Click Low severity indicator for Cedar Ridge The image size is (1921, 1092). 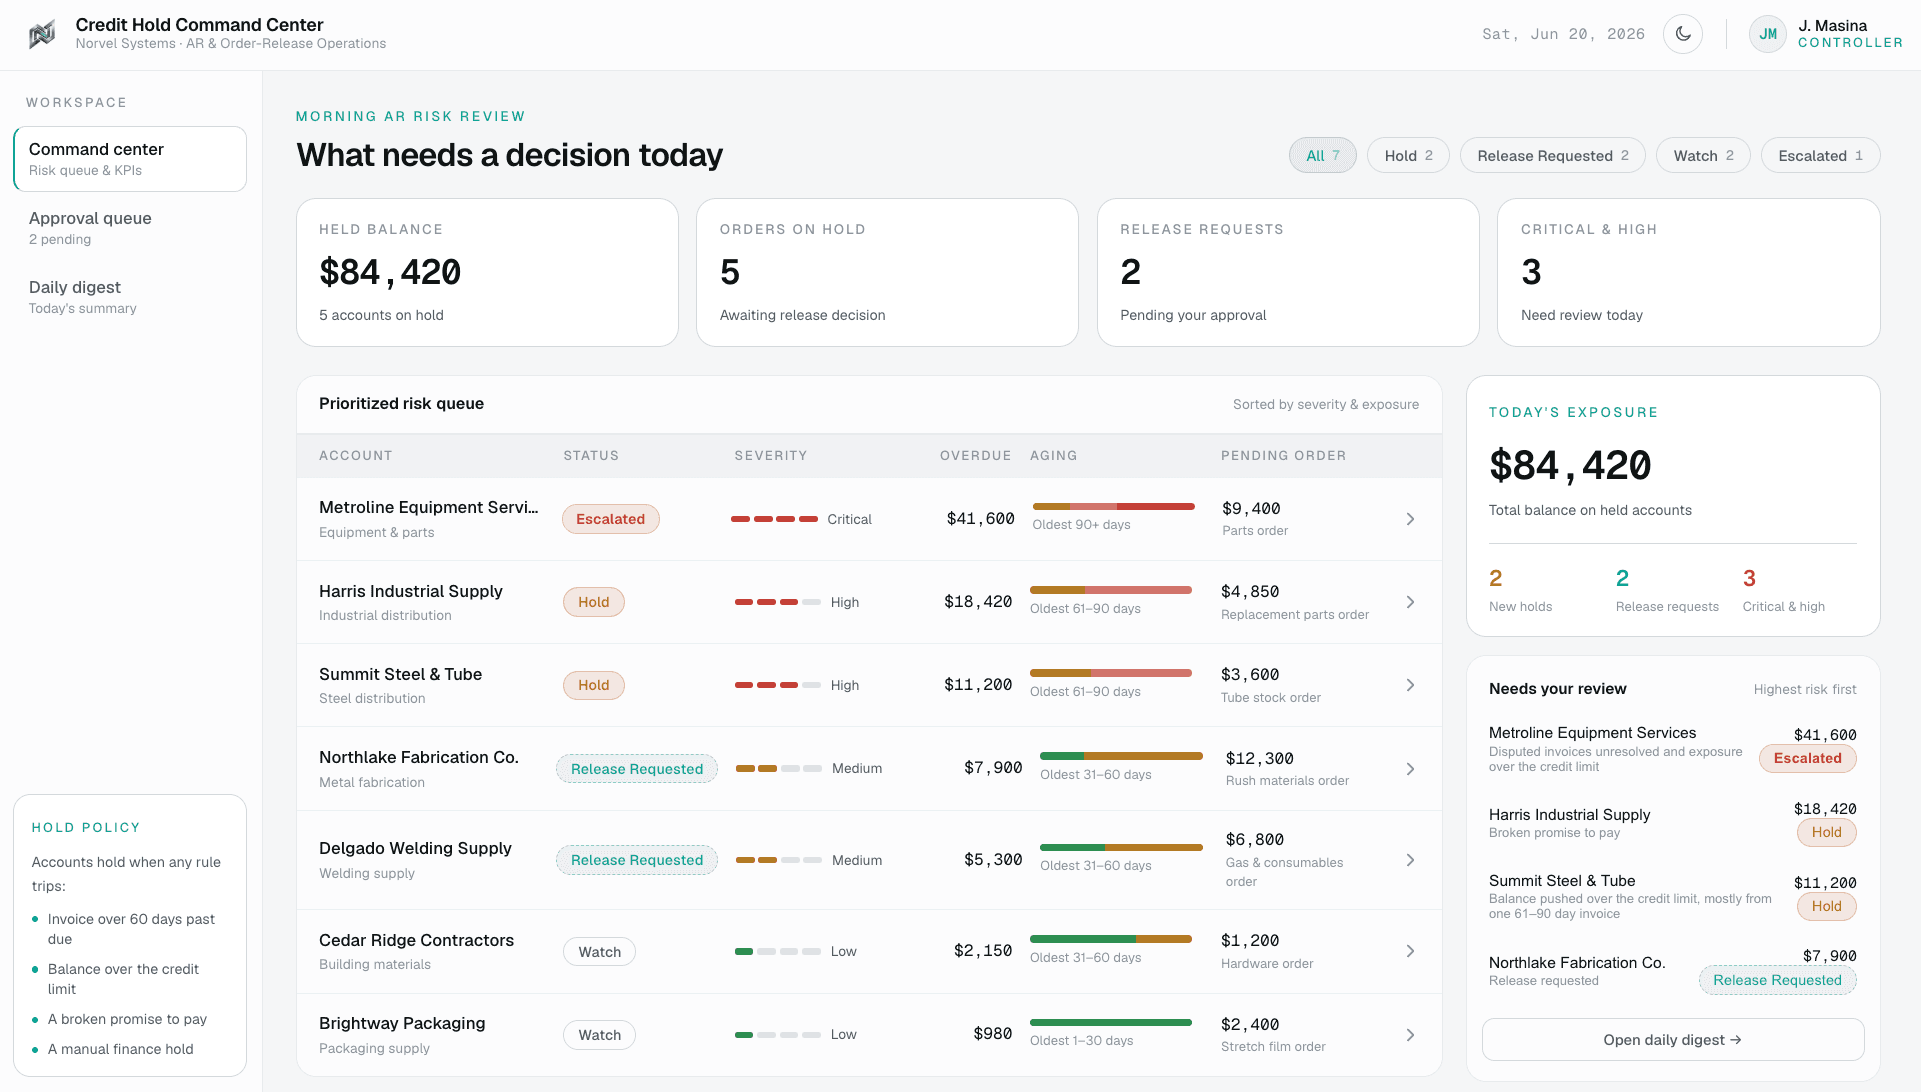[x=796, y=951]
